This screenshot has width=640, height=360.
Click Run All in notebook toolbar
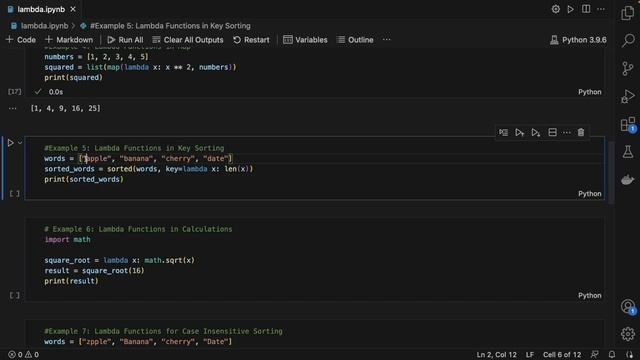tap(125, 40)
